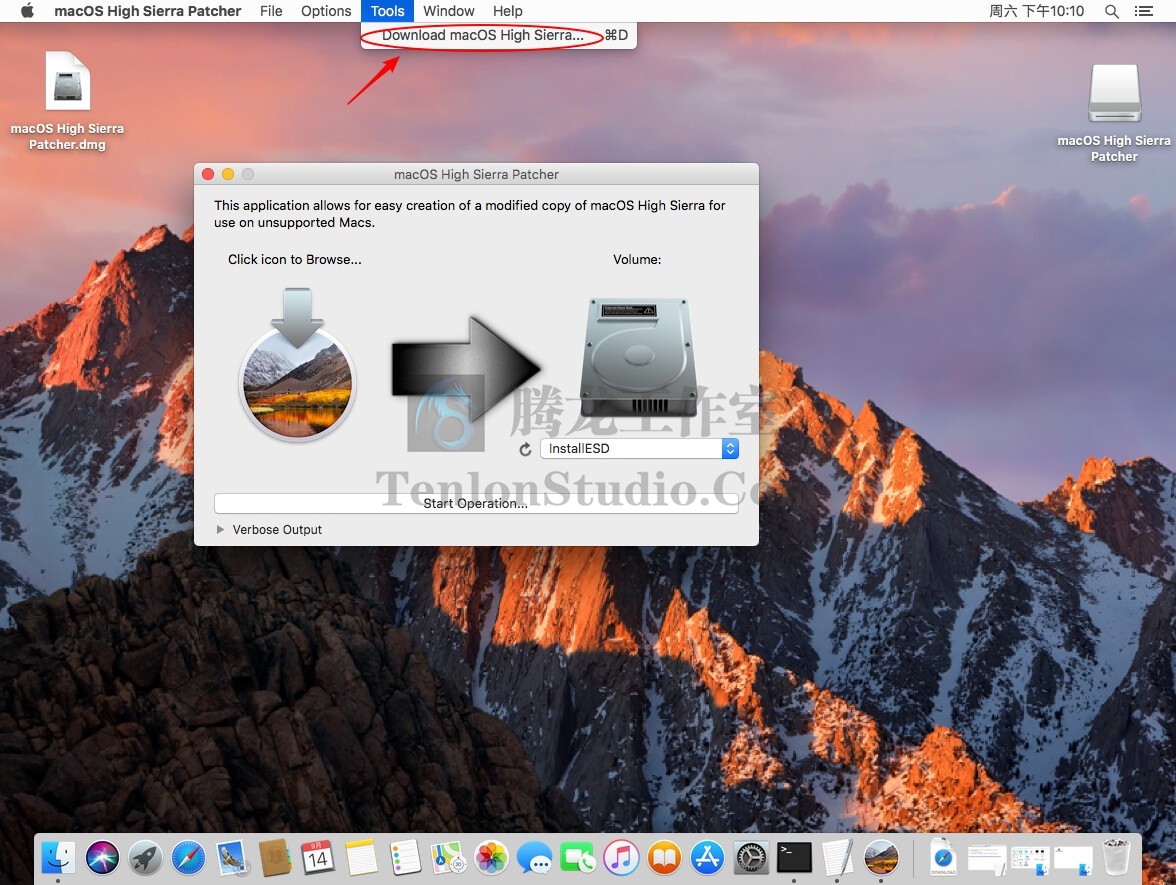Open the third minimized window thumbnail in dock
Image resolution: width=1176 pixels, height=885 pixels.
point(1073,860)
